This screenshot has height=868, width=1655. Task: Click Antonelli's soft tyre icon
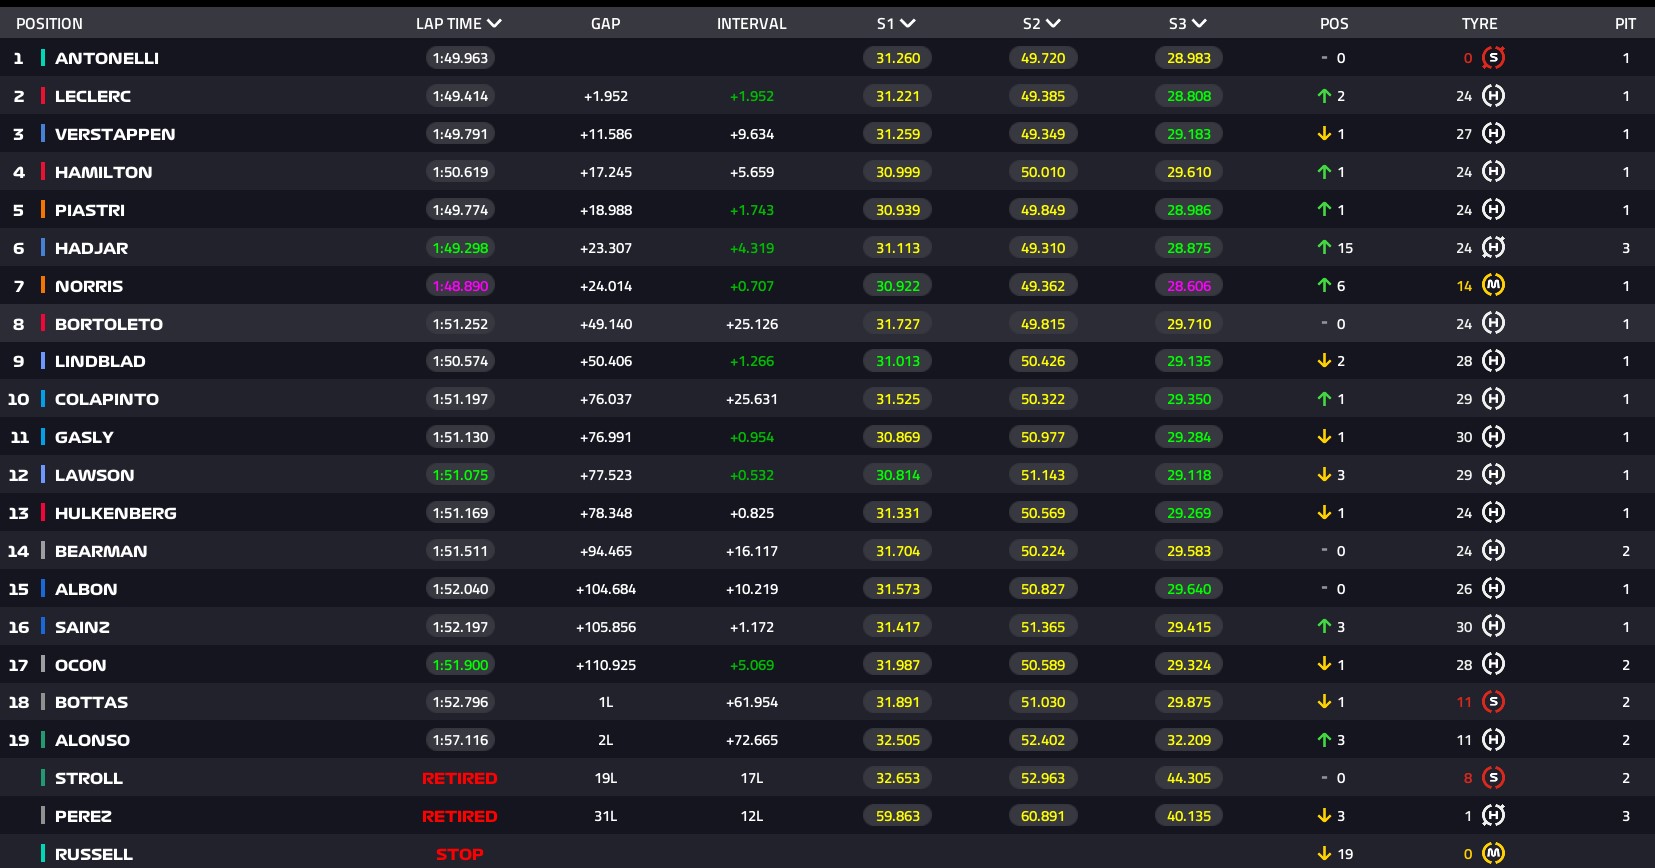point(1493,58)
